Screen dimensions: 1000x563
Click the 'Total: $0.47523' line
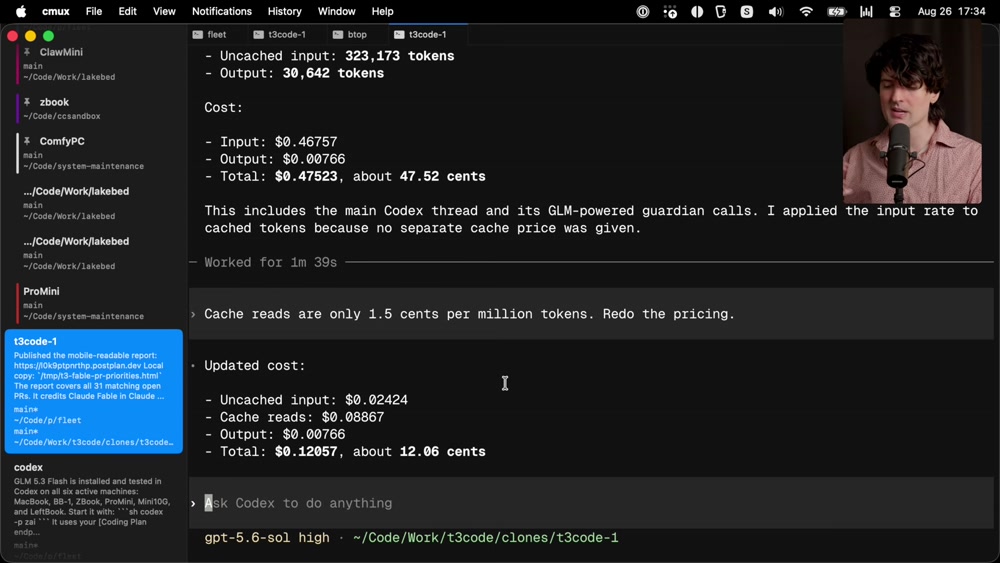pos(345,176)
